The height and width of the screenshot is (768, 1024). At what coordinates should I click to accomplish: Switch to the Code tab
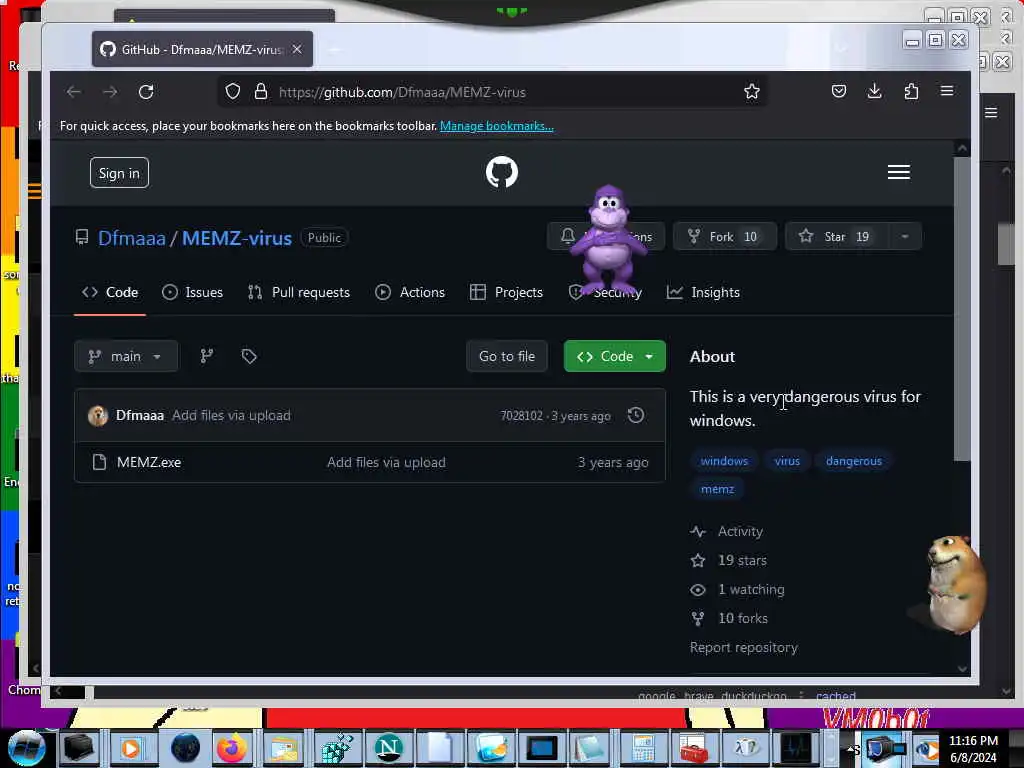110,293
